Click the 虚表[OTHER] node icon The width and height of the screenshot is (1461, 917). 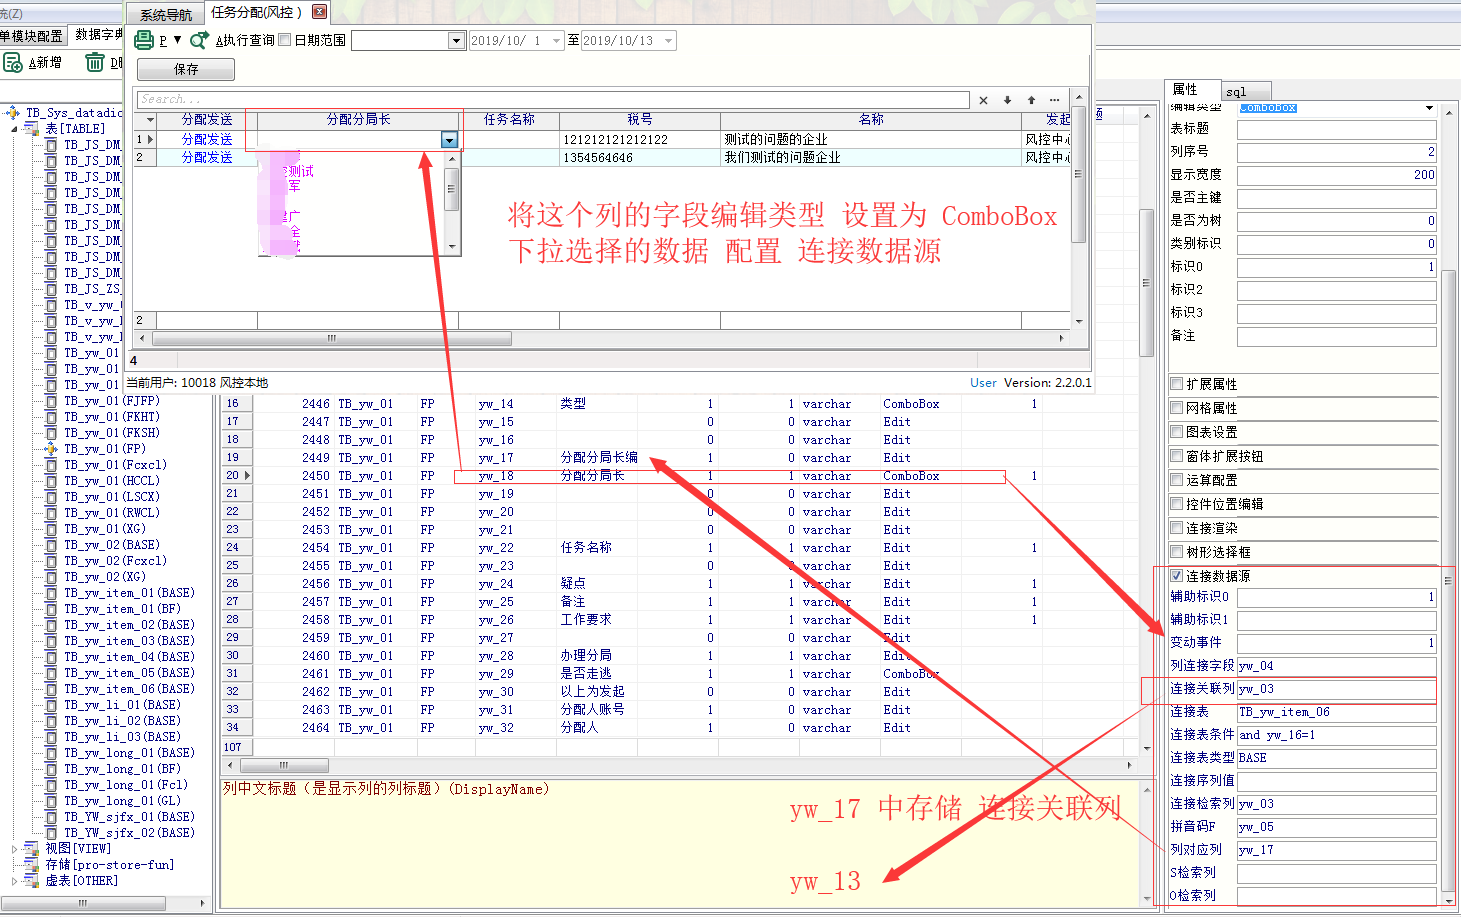32,881
